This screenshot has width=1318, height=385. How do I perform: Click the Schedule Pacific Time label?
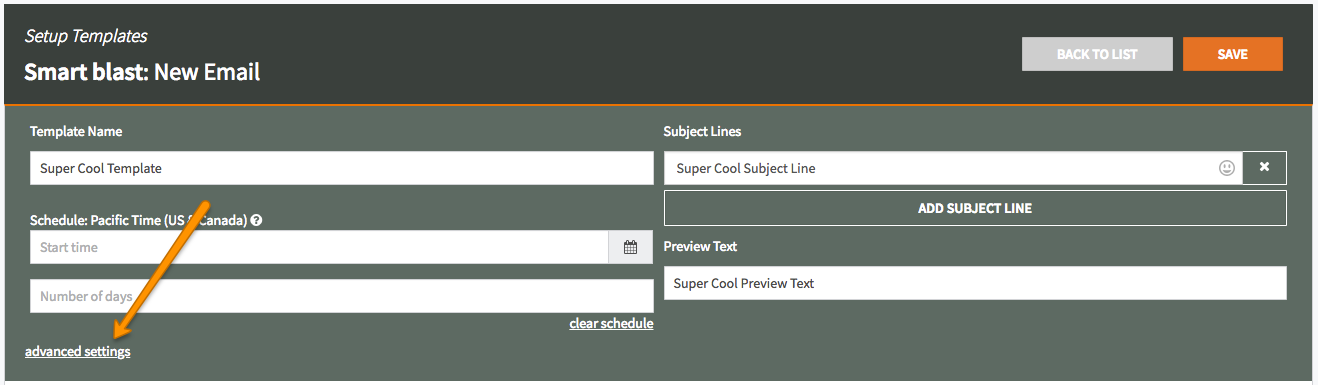click(x=139, y=220)
